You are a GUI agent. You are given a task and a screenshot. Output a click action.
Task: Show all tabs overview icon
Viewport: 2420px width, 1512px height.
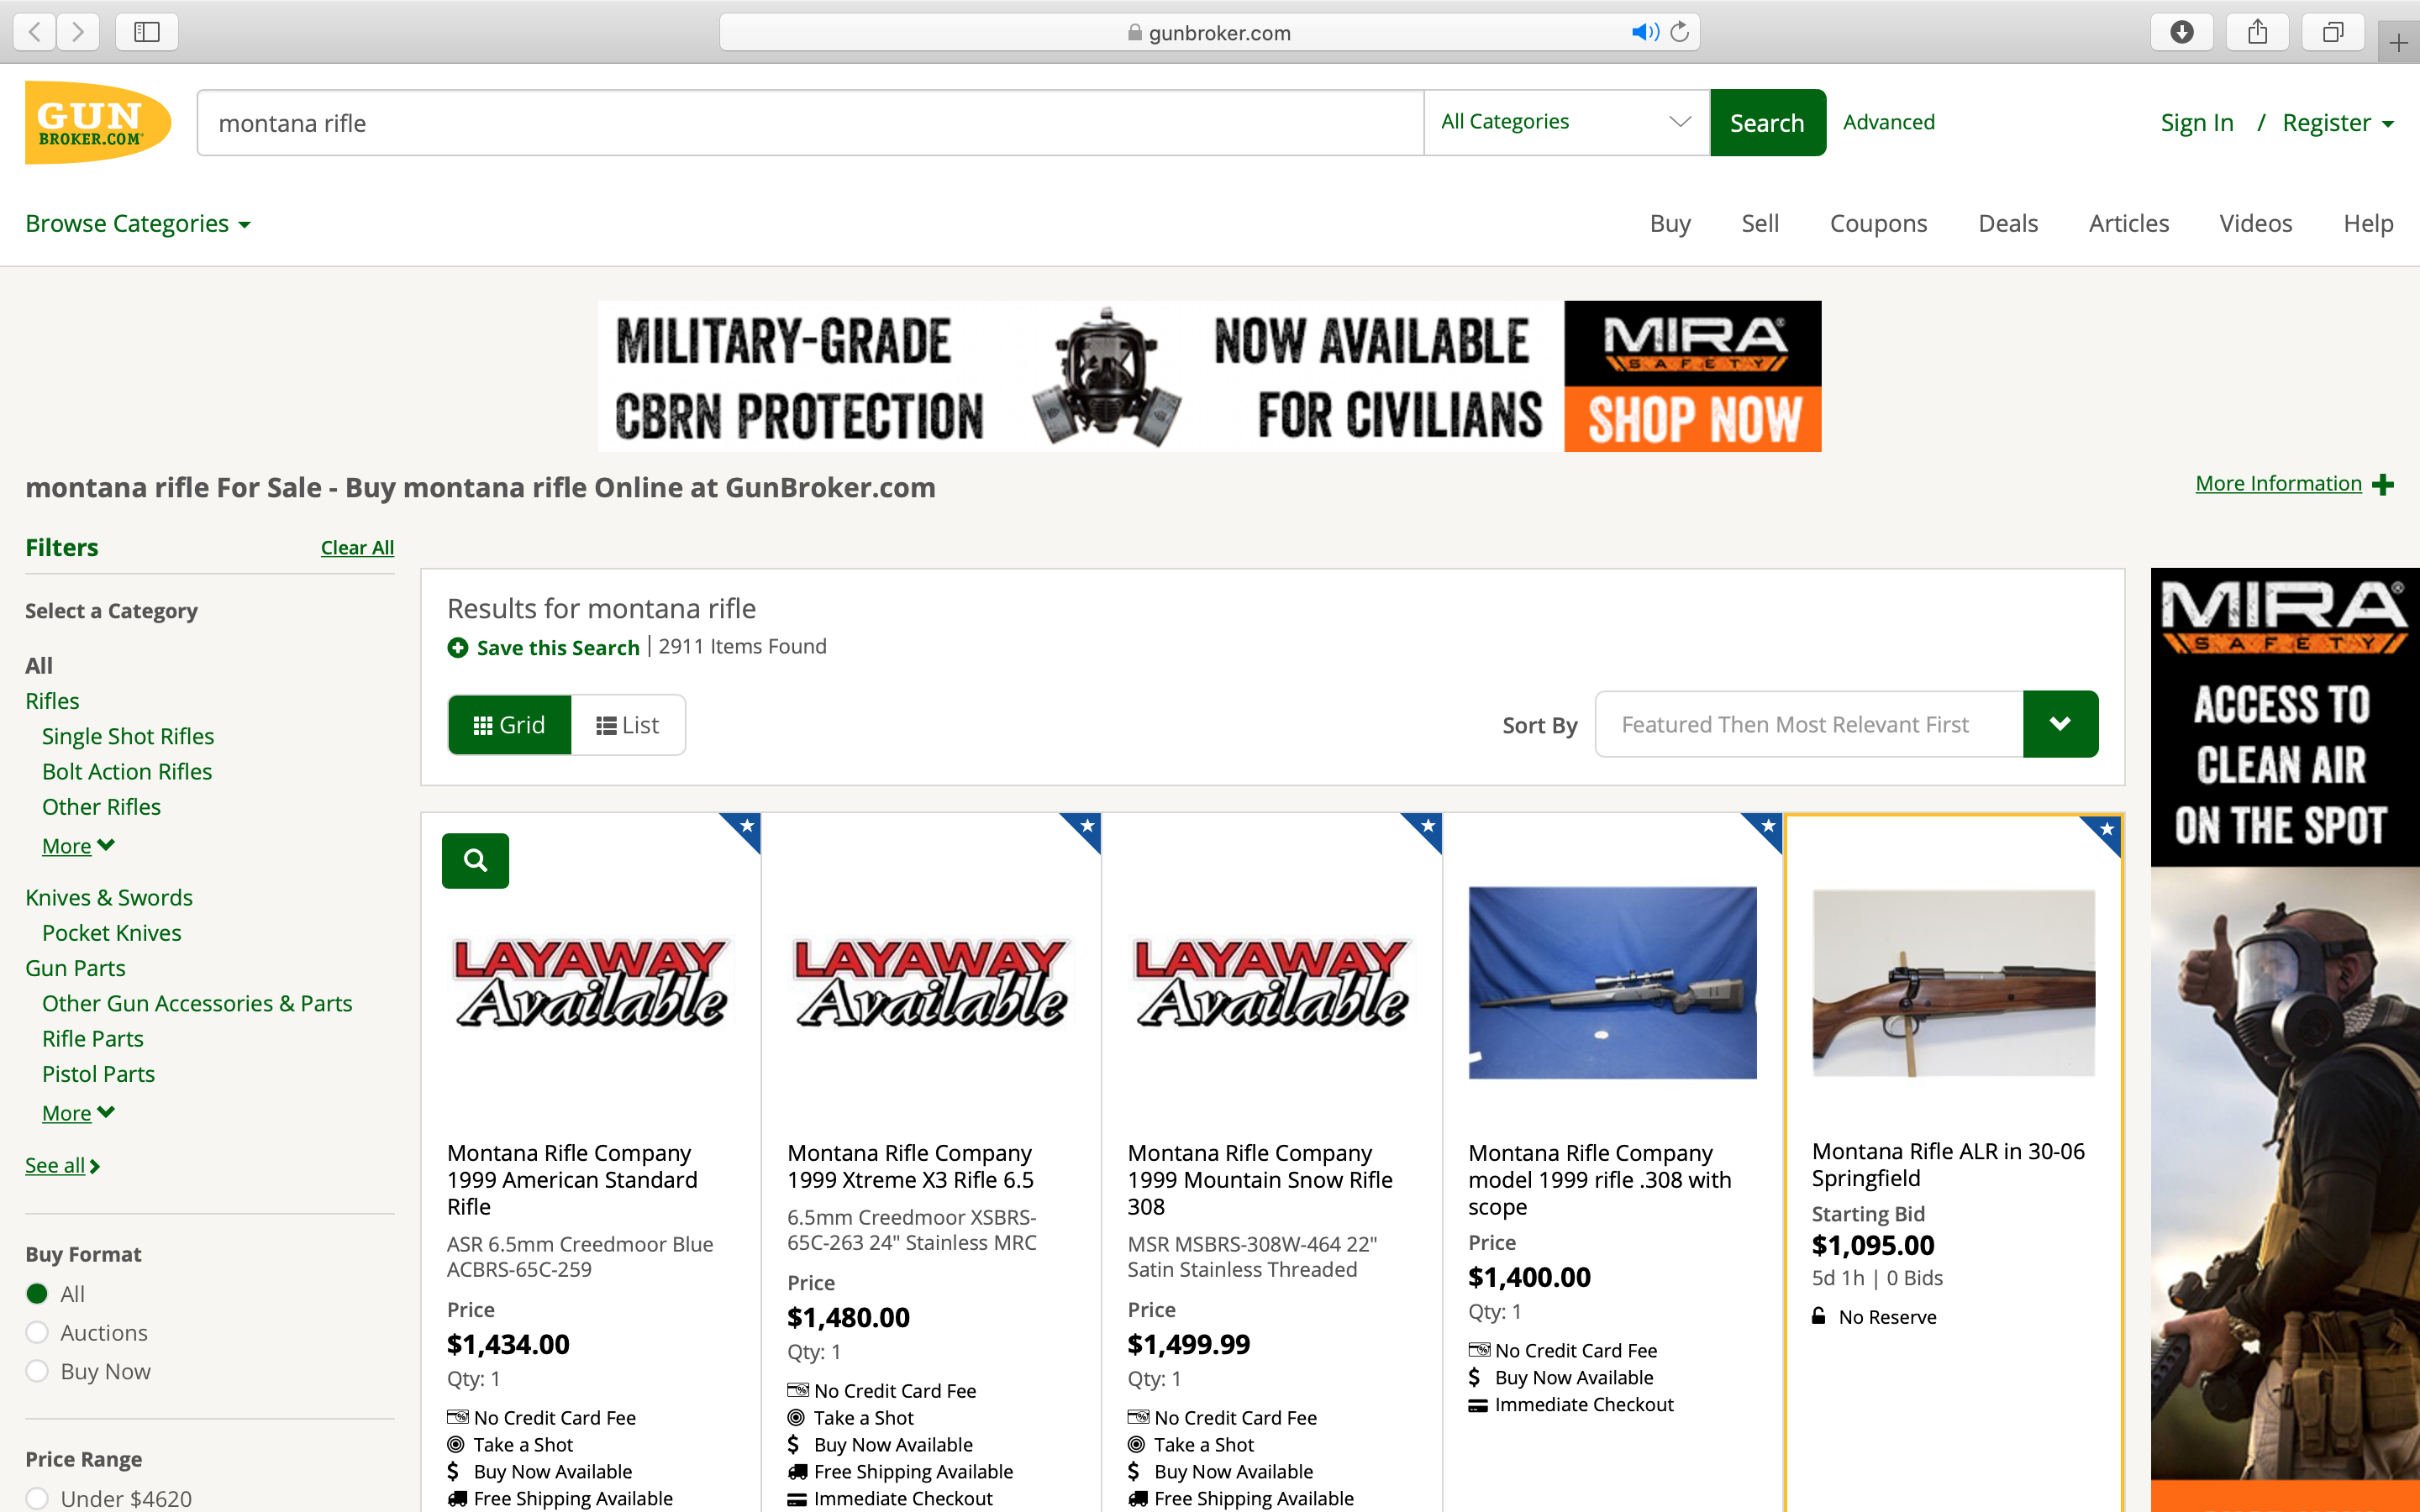click(2333, 32)
